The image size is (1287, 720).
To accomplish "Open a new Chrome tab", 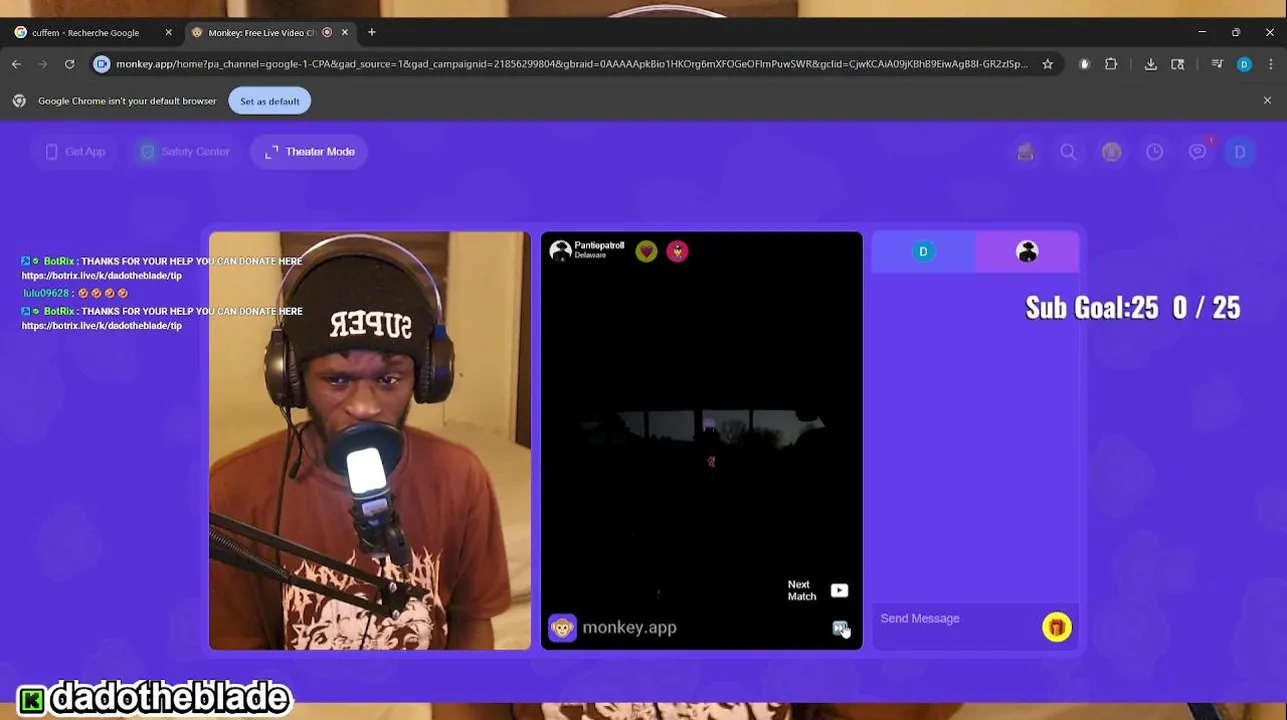I will coord(372,32).
